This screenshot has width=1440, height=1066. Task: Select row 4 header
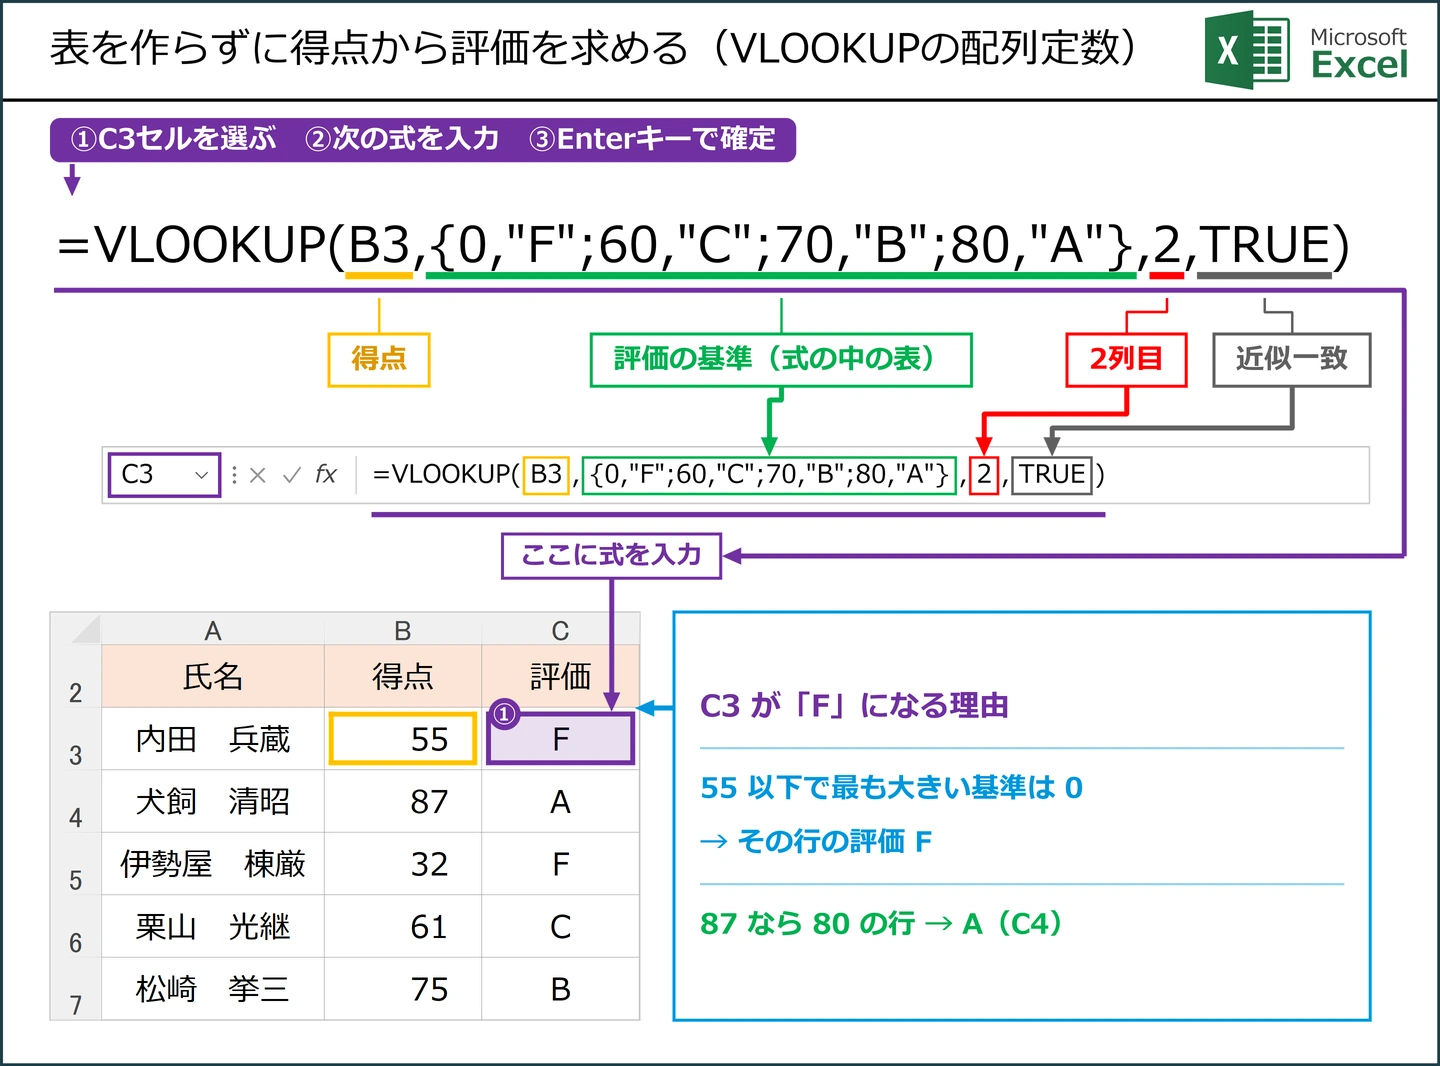tap(75, 802)
